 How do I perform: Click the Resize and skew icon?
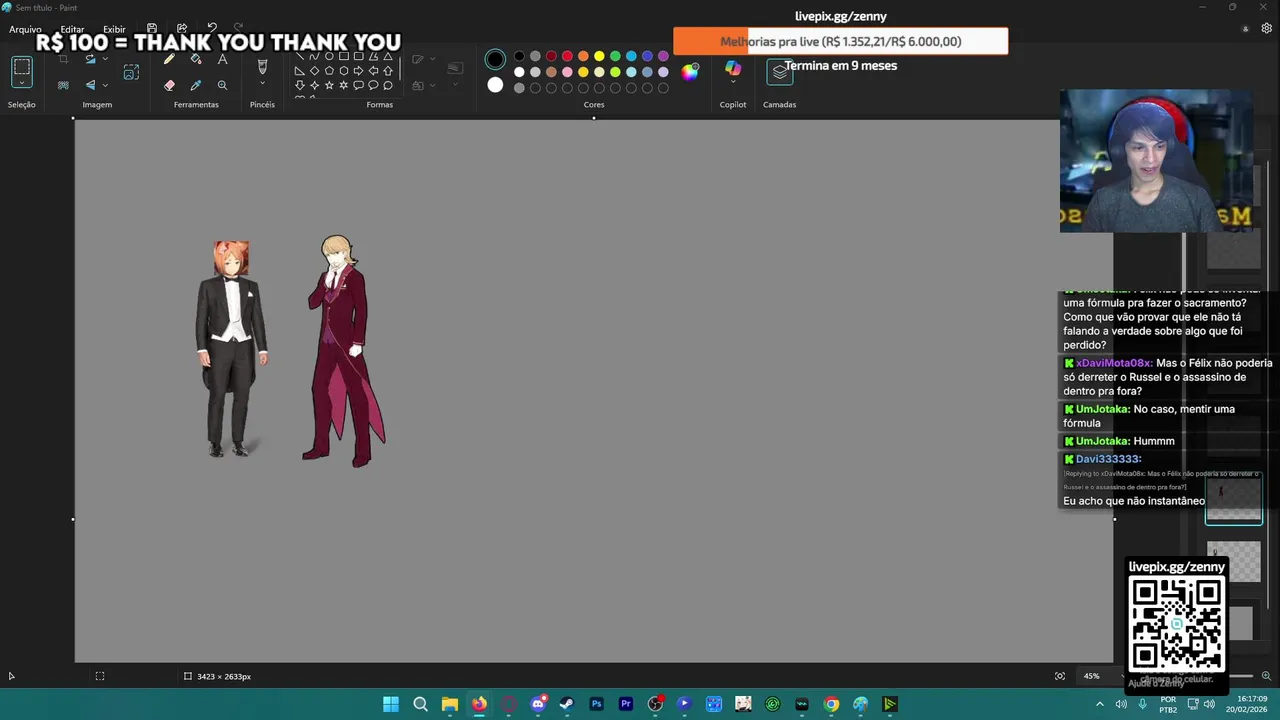pos(131,72)
